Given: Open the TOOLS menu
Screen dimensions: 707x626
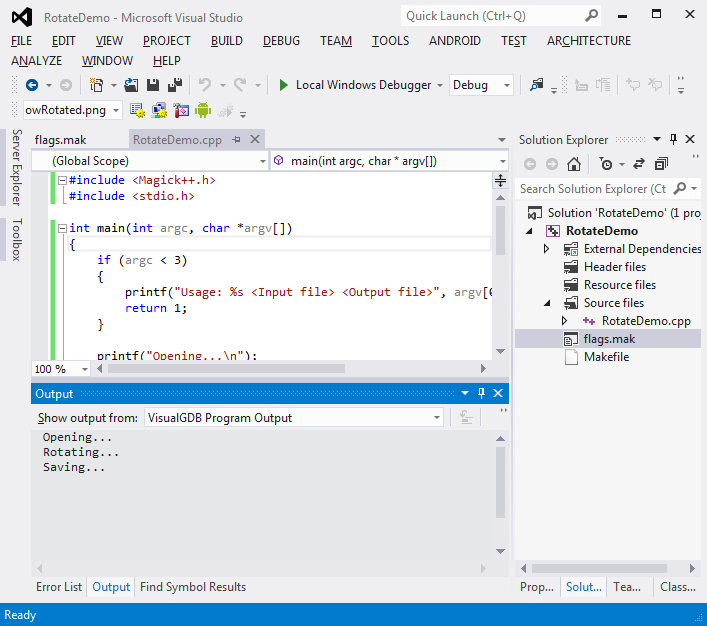Looking at the screenshot, I should [390, 41].
